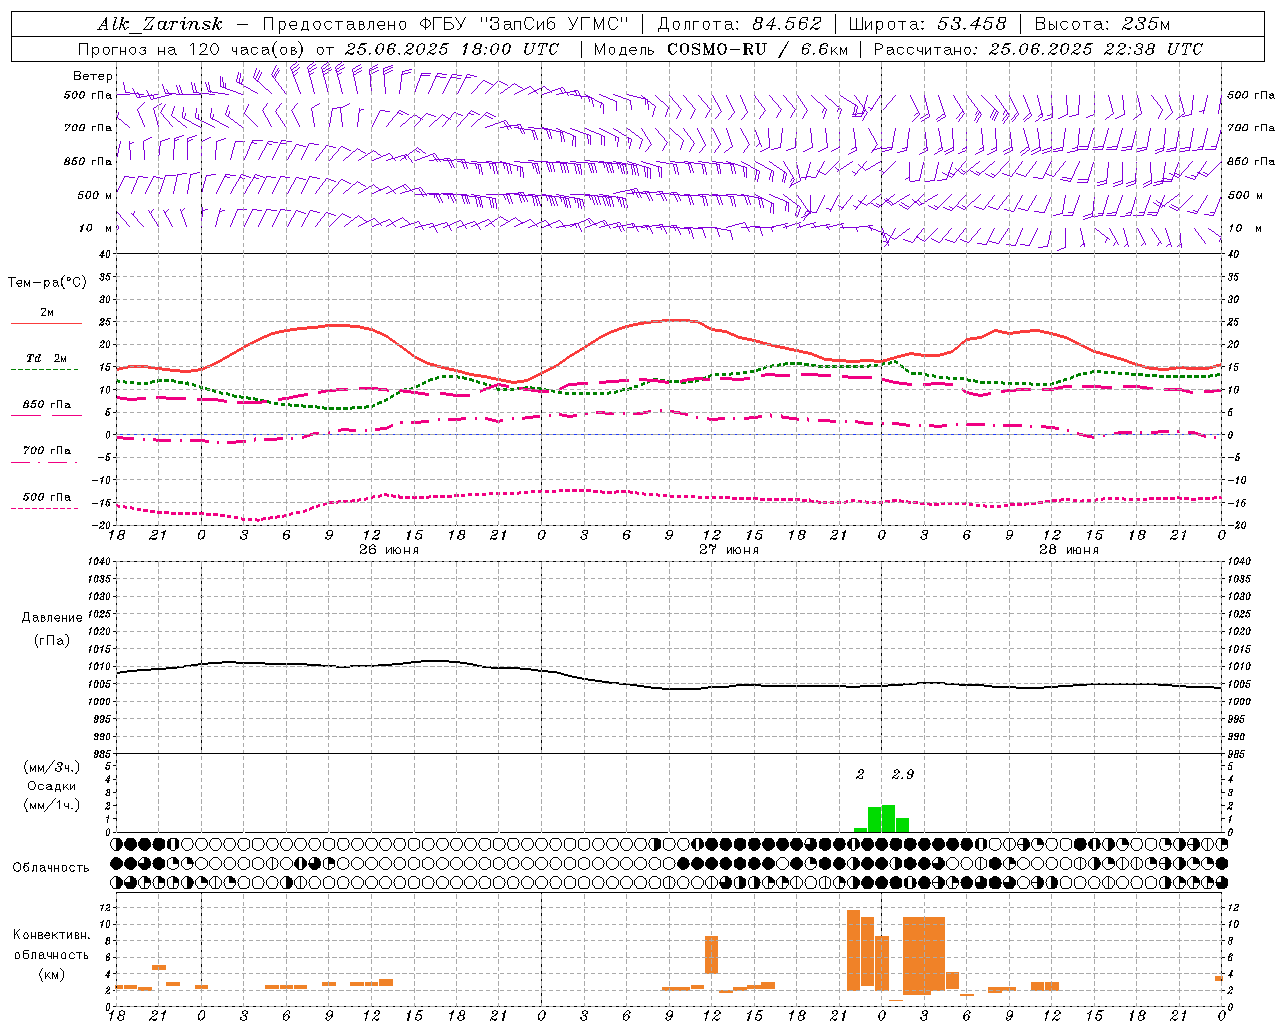The width and height of the screenshot is (1280, 1024).
Task: Click the 40 value atop the left temperature axis
Action: coord(106,254)
